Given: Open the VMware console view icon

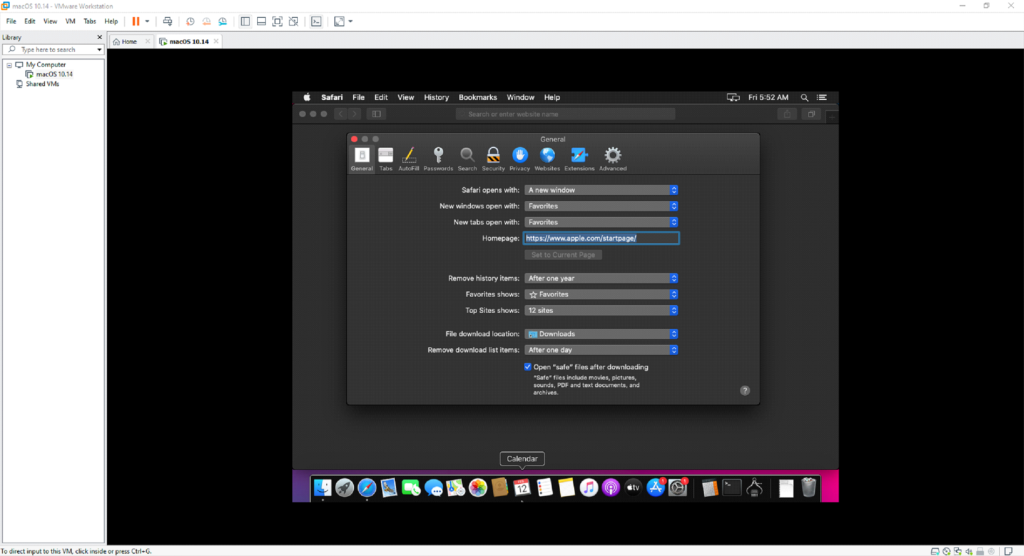Looking at the screenshot, I should click(x=316, y=22).
